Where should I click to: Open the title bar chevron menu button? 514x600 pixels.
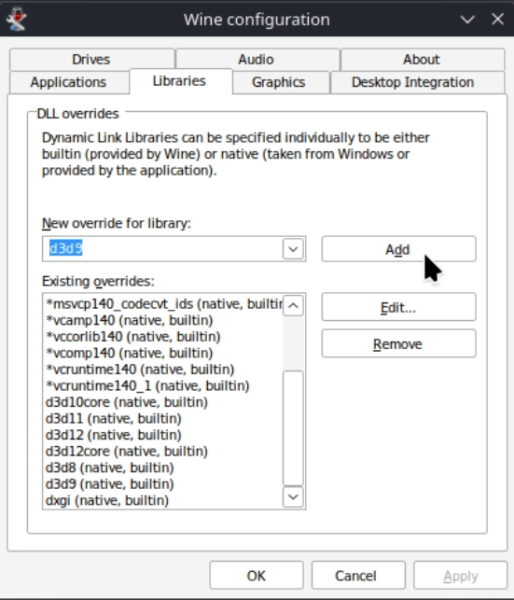[x=467, y=19]
